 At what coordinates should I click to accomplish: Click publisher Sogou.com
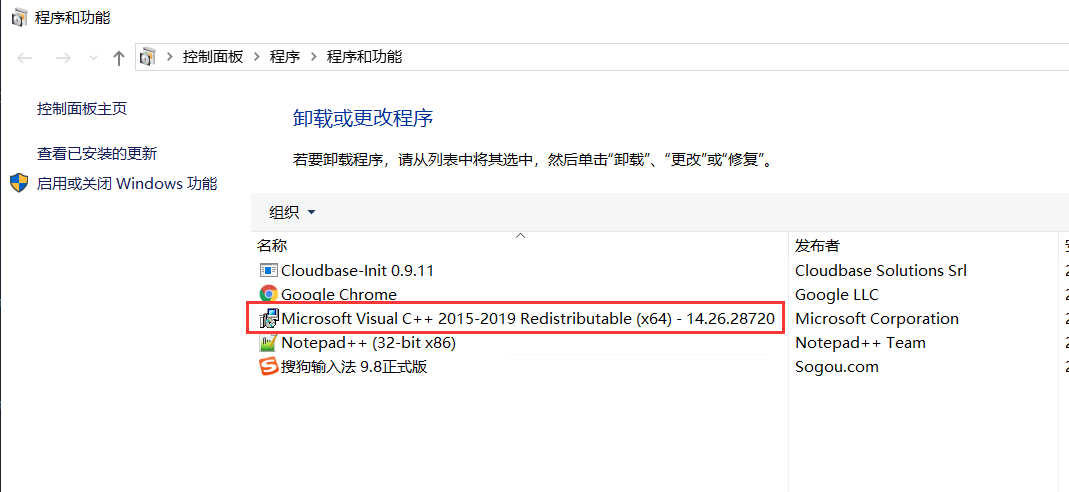pos(837,367)
